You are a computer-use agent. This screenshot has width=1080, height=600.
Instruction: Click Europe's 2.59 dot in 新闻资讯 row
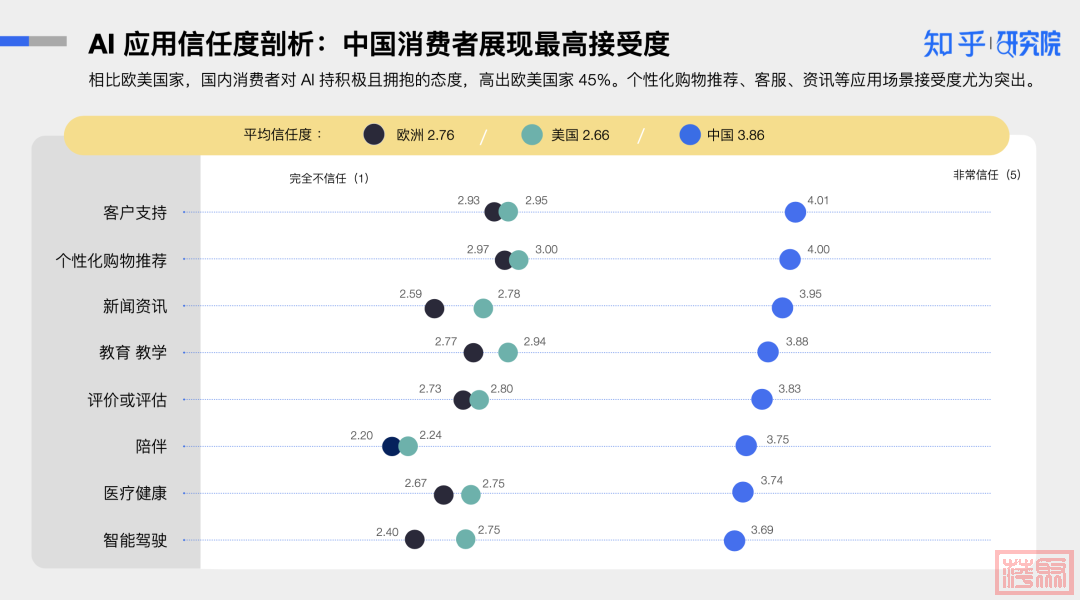coord(434,309)
